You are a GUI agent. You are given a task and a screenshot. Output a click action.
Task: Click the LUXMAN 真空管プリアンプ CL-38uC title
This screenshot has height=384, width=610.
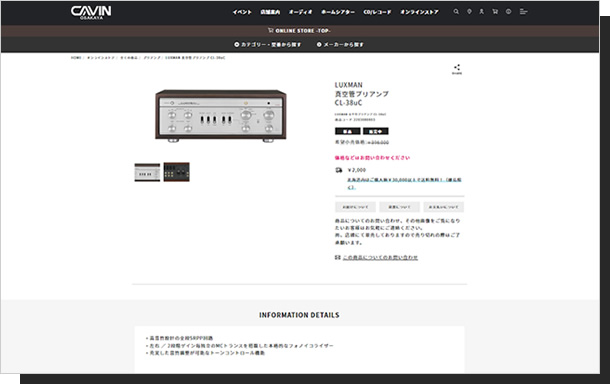pyautogui.click(x=362, y=94)
